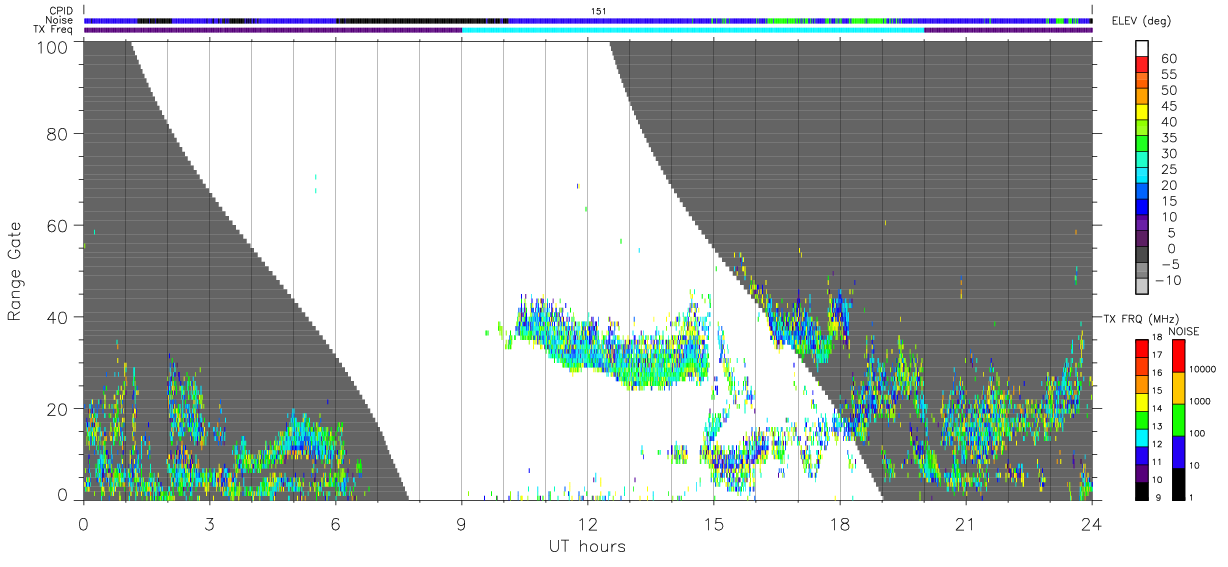Click the orange swatch on NOISE colorbar
1228x567 pixels.
(1179, 387)
